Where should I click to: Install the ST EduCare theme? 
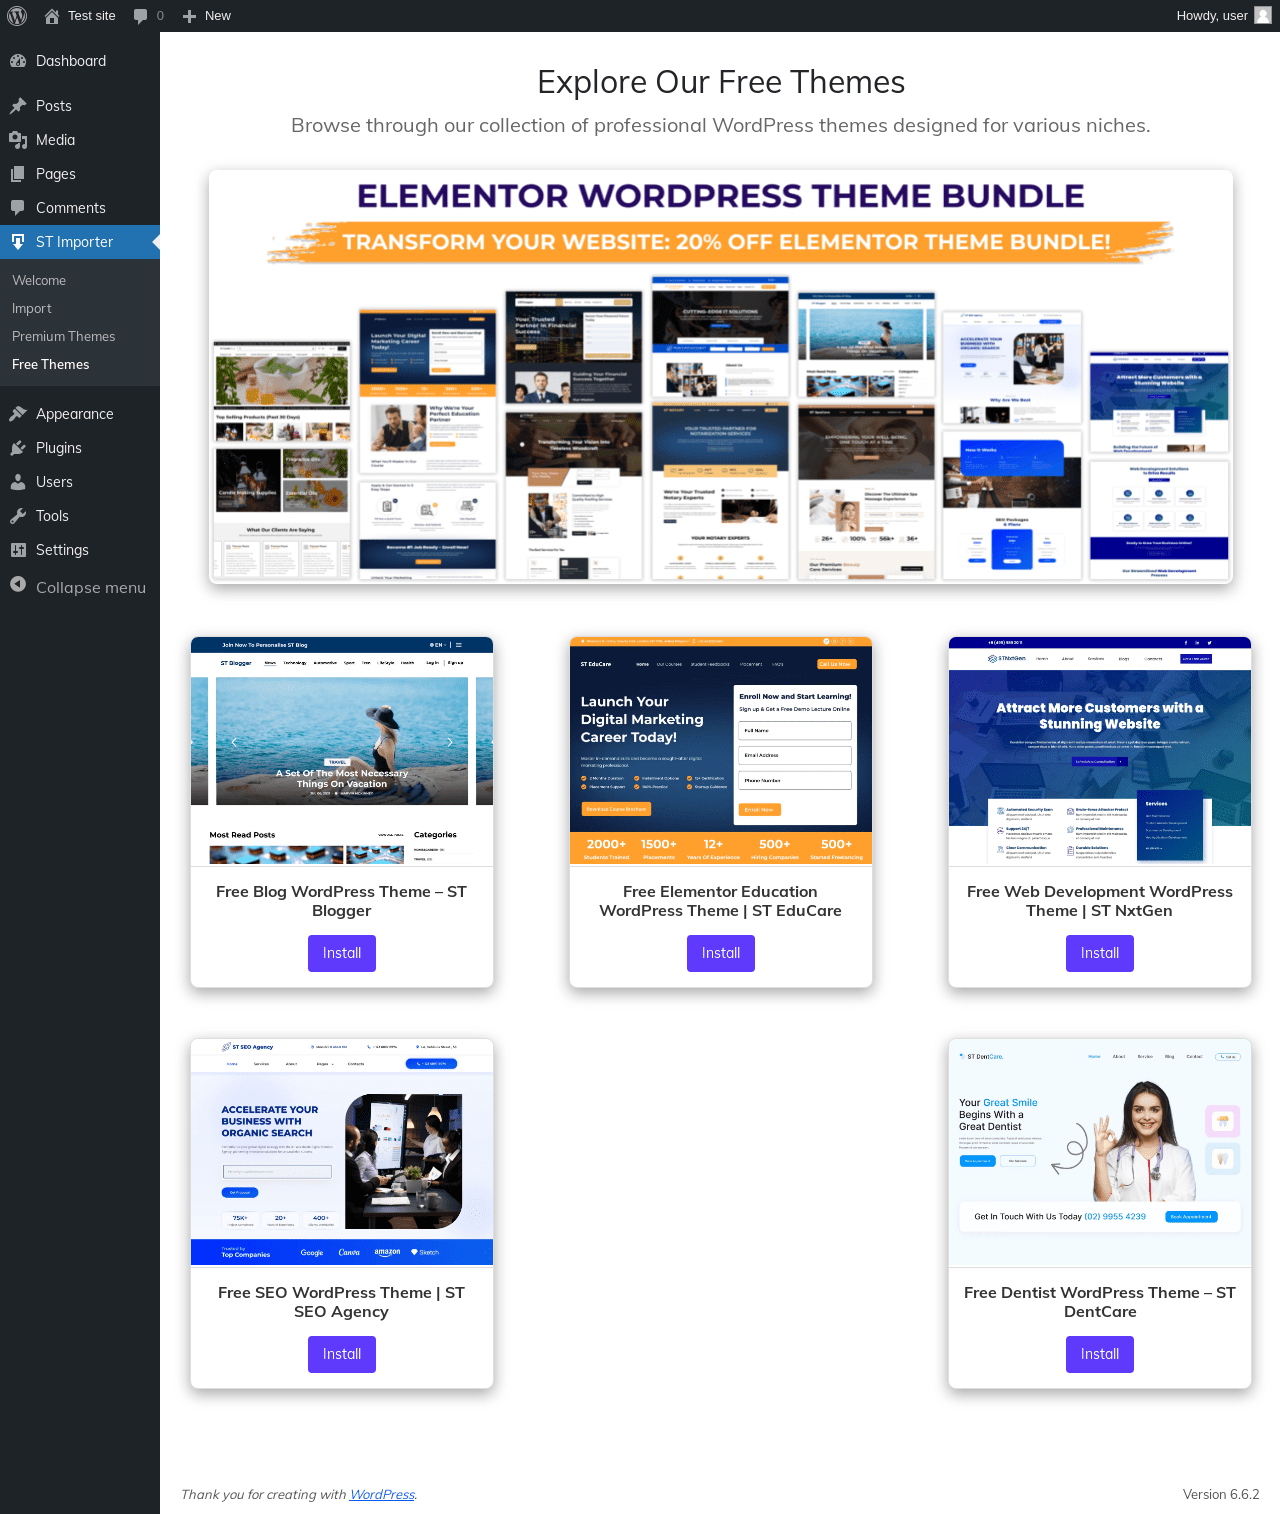(721, 953)
